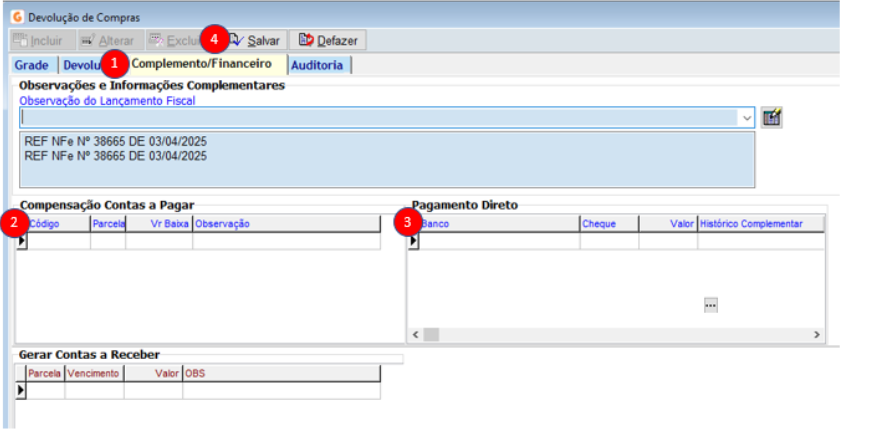Viewport: 877px width, 430px height.
Task: Click the Parcela header in Gerar Contas a Receber
Action: [45, 374]
